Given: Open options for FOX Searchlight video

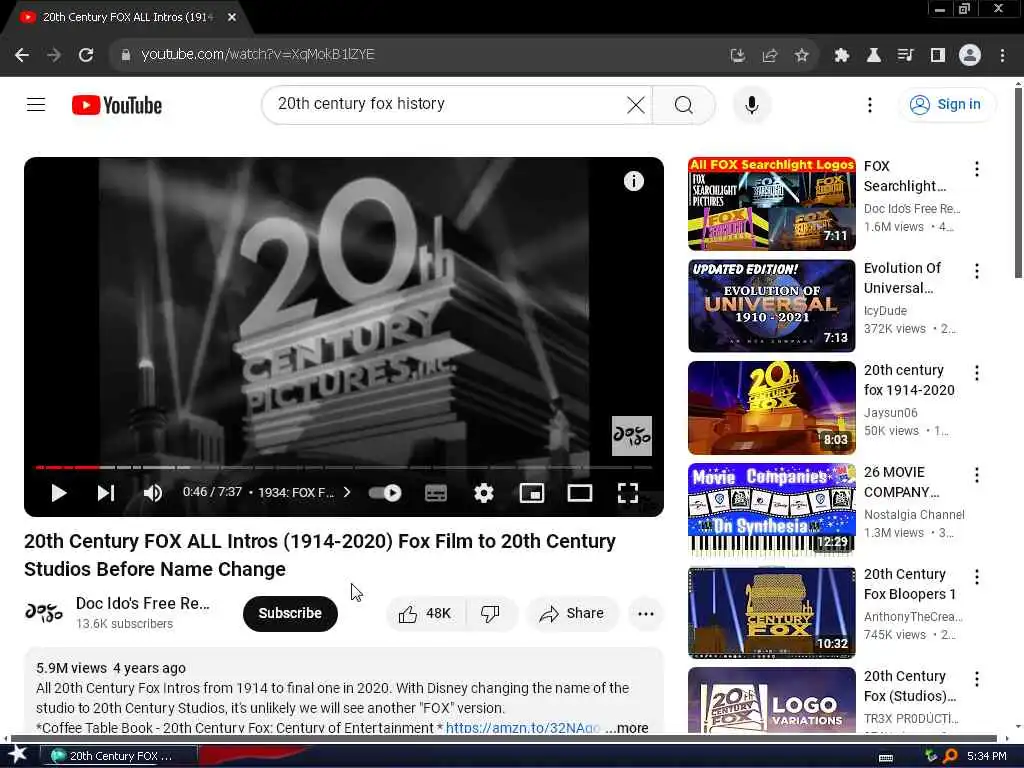Looking at the screenshot, I should pyautogui.click(x=976, y=169).
